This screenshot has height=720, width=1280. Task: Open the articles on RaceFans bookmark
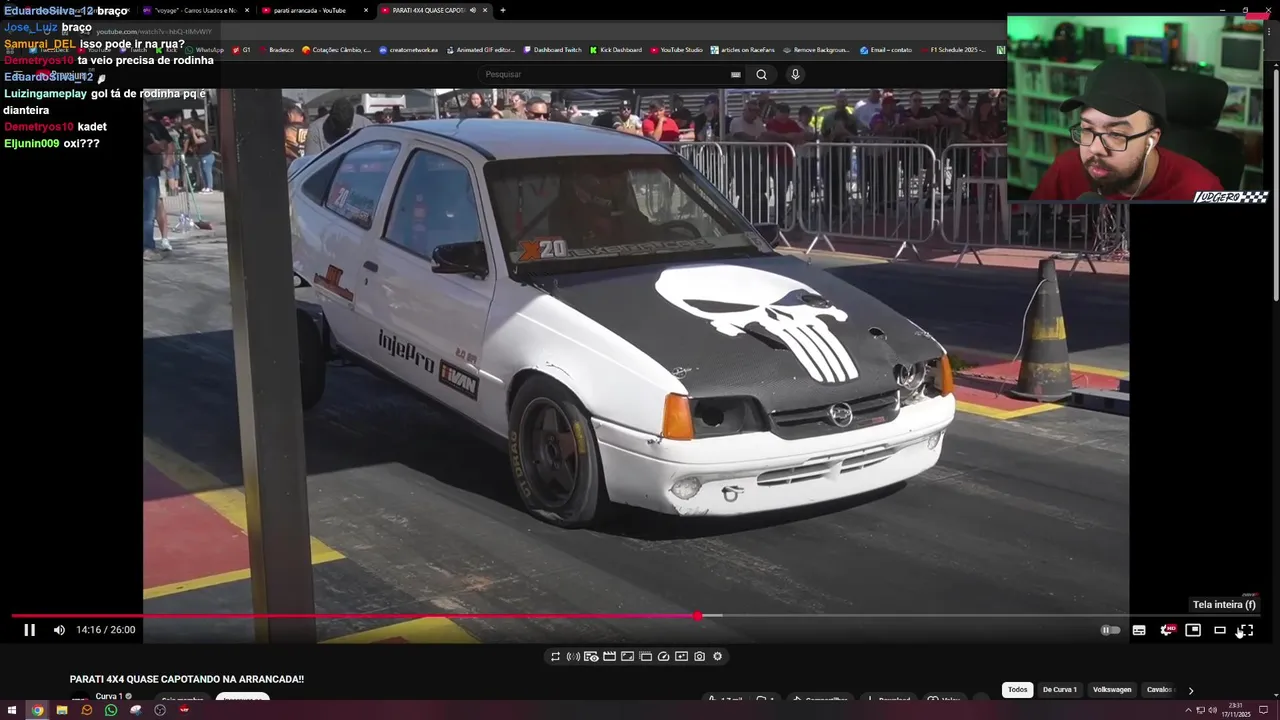tap(743, 50)
